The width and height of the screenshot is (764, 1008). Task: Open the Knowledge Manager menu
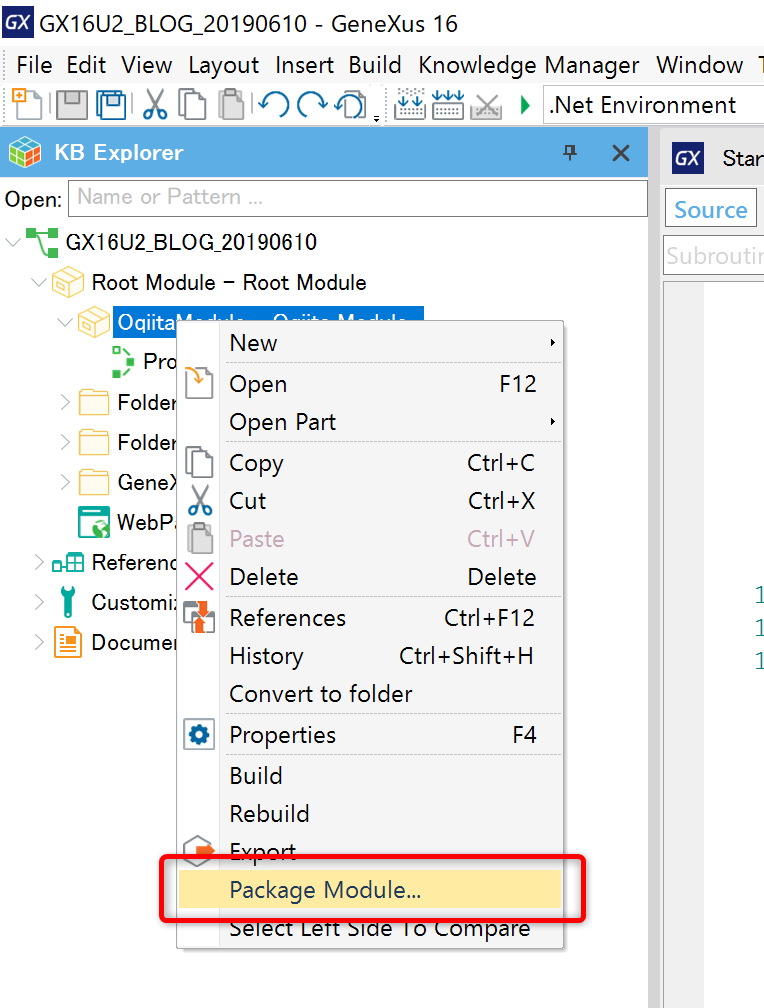(x=529, y=65)
